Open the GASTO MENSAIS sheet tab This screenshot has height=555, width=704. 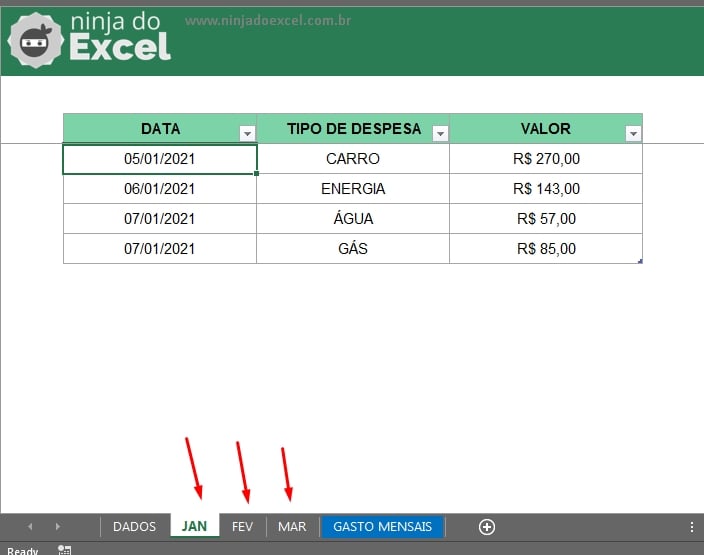383,526
